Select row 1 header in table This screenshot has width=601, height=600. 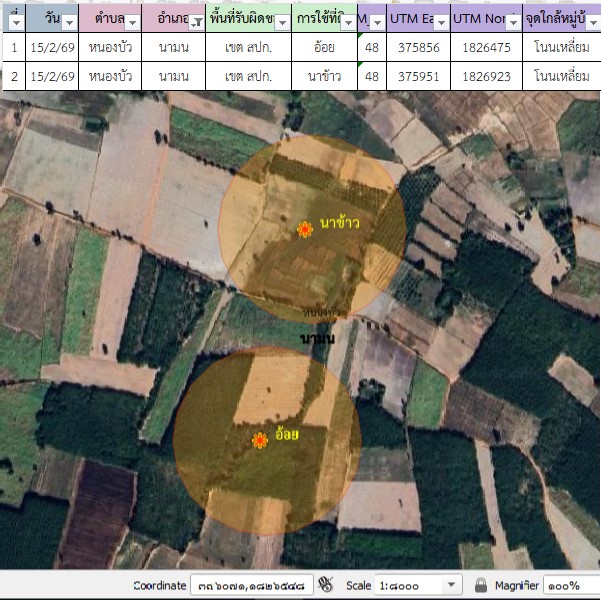(14, 47)
